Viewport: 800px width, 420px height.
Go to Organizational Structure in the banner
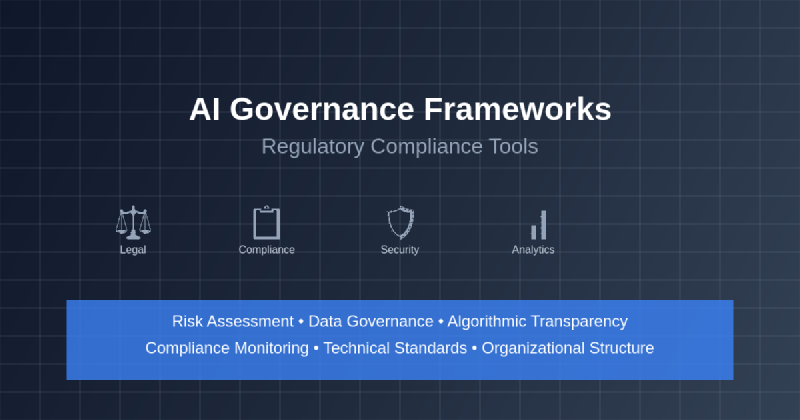567,348
